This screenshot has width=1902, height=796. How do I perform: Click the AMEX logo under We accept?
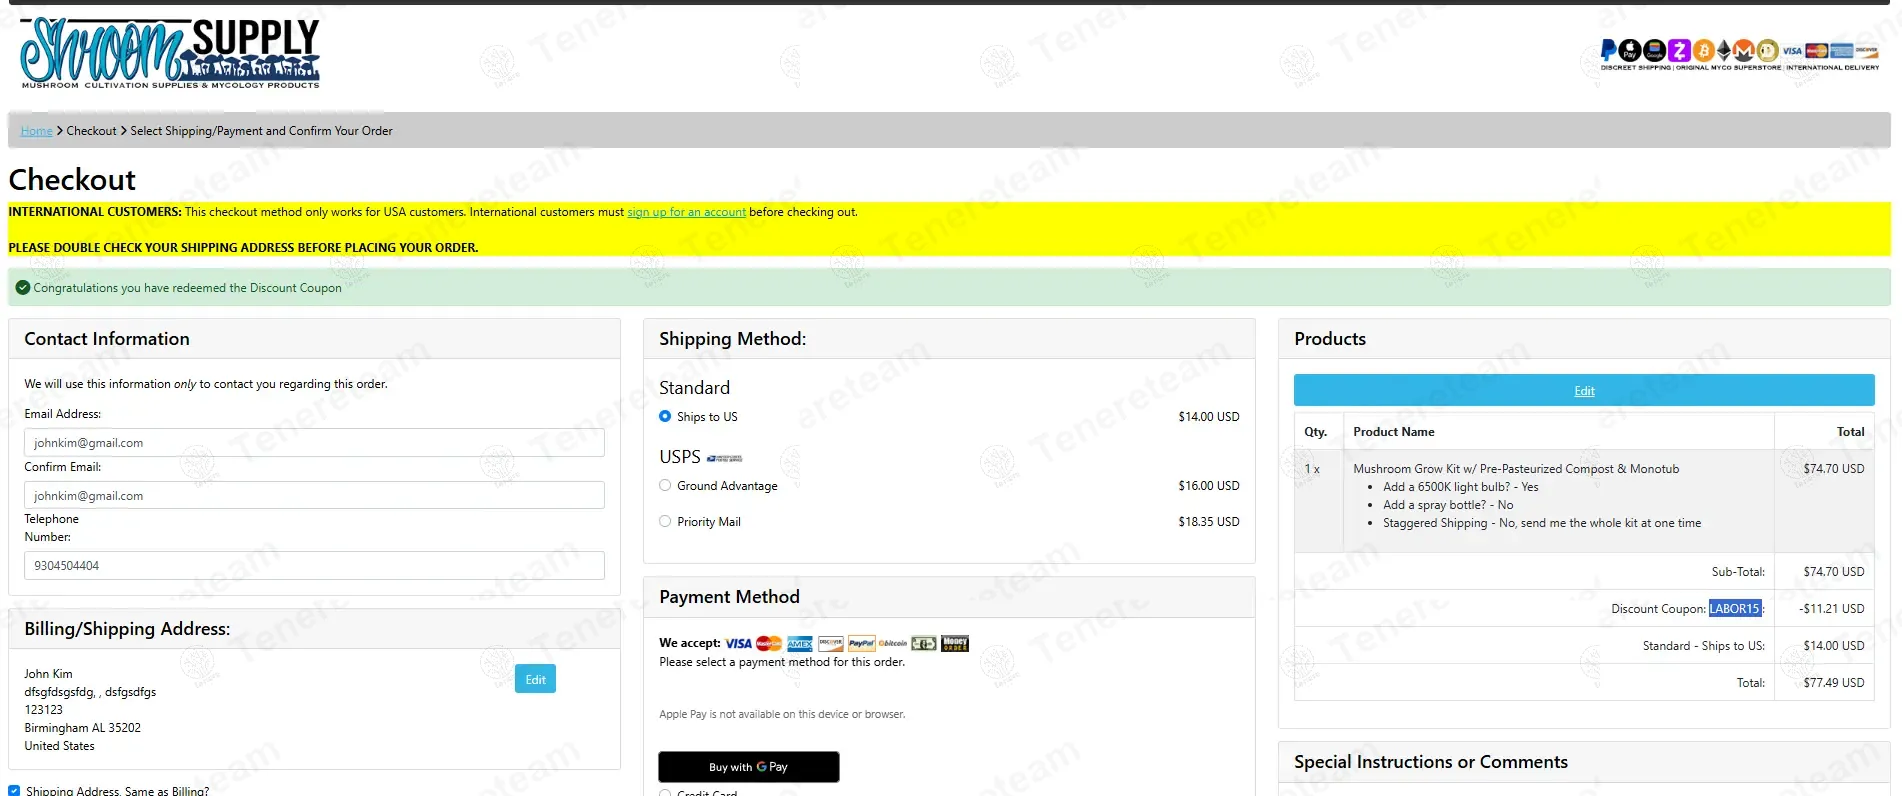click(x=800, y=644)
